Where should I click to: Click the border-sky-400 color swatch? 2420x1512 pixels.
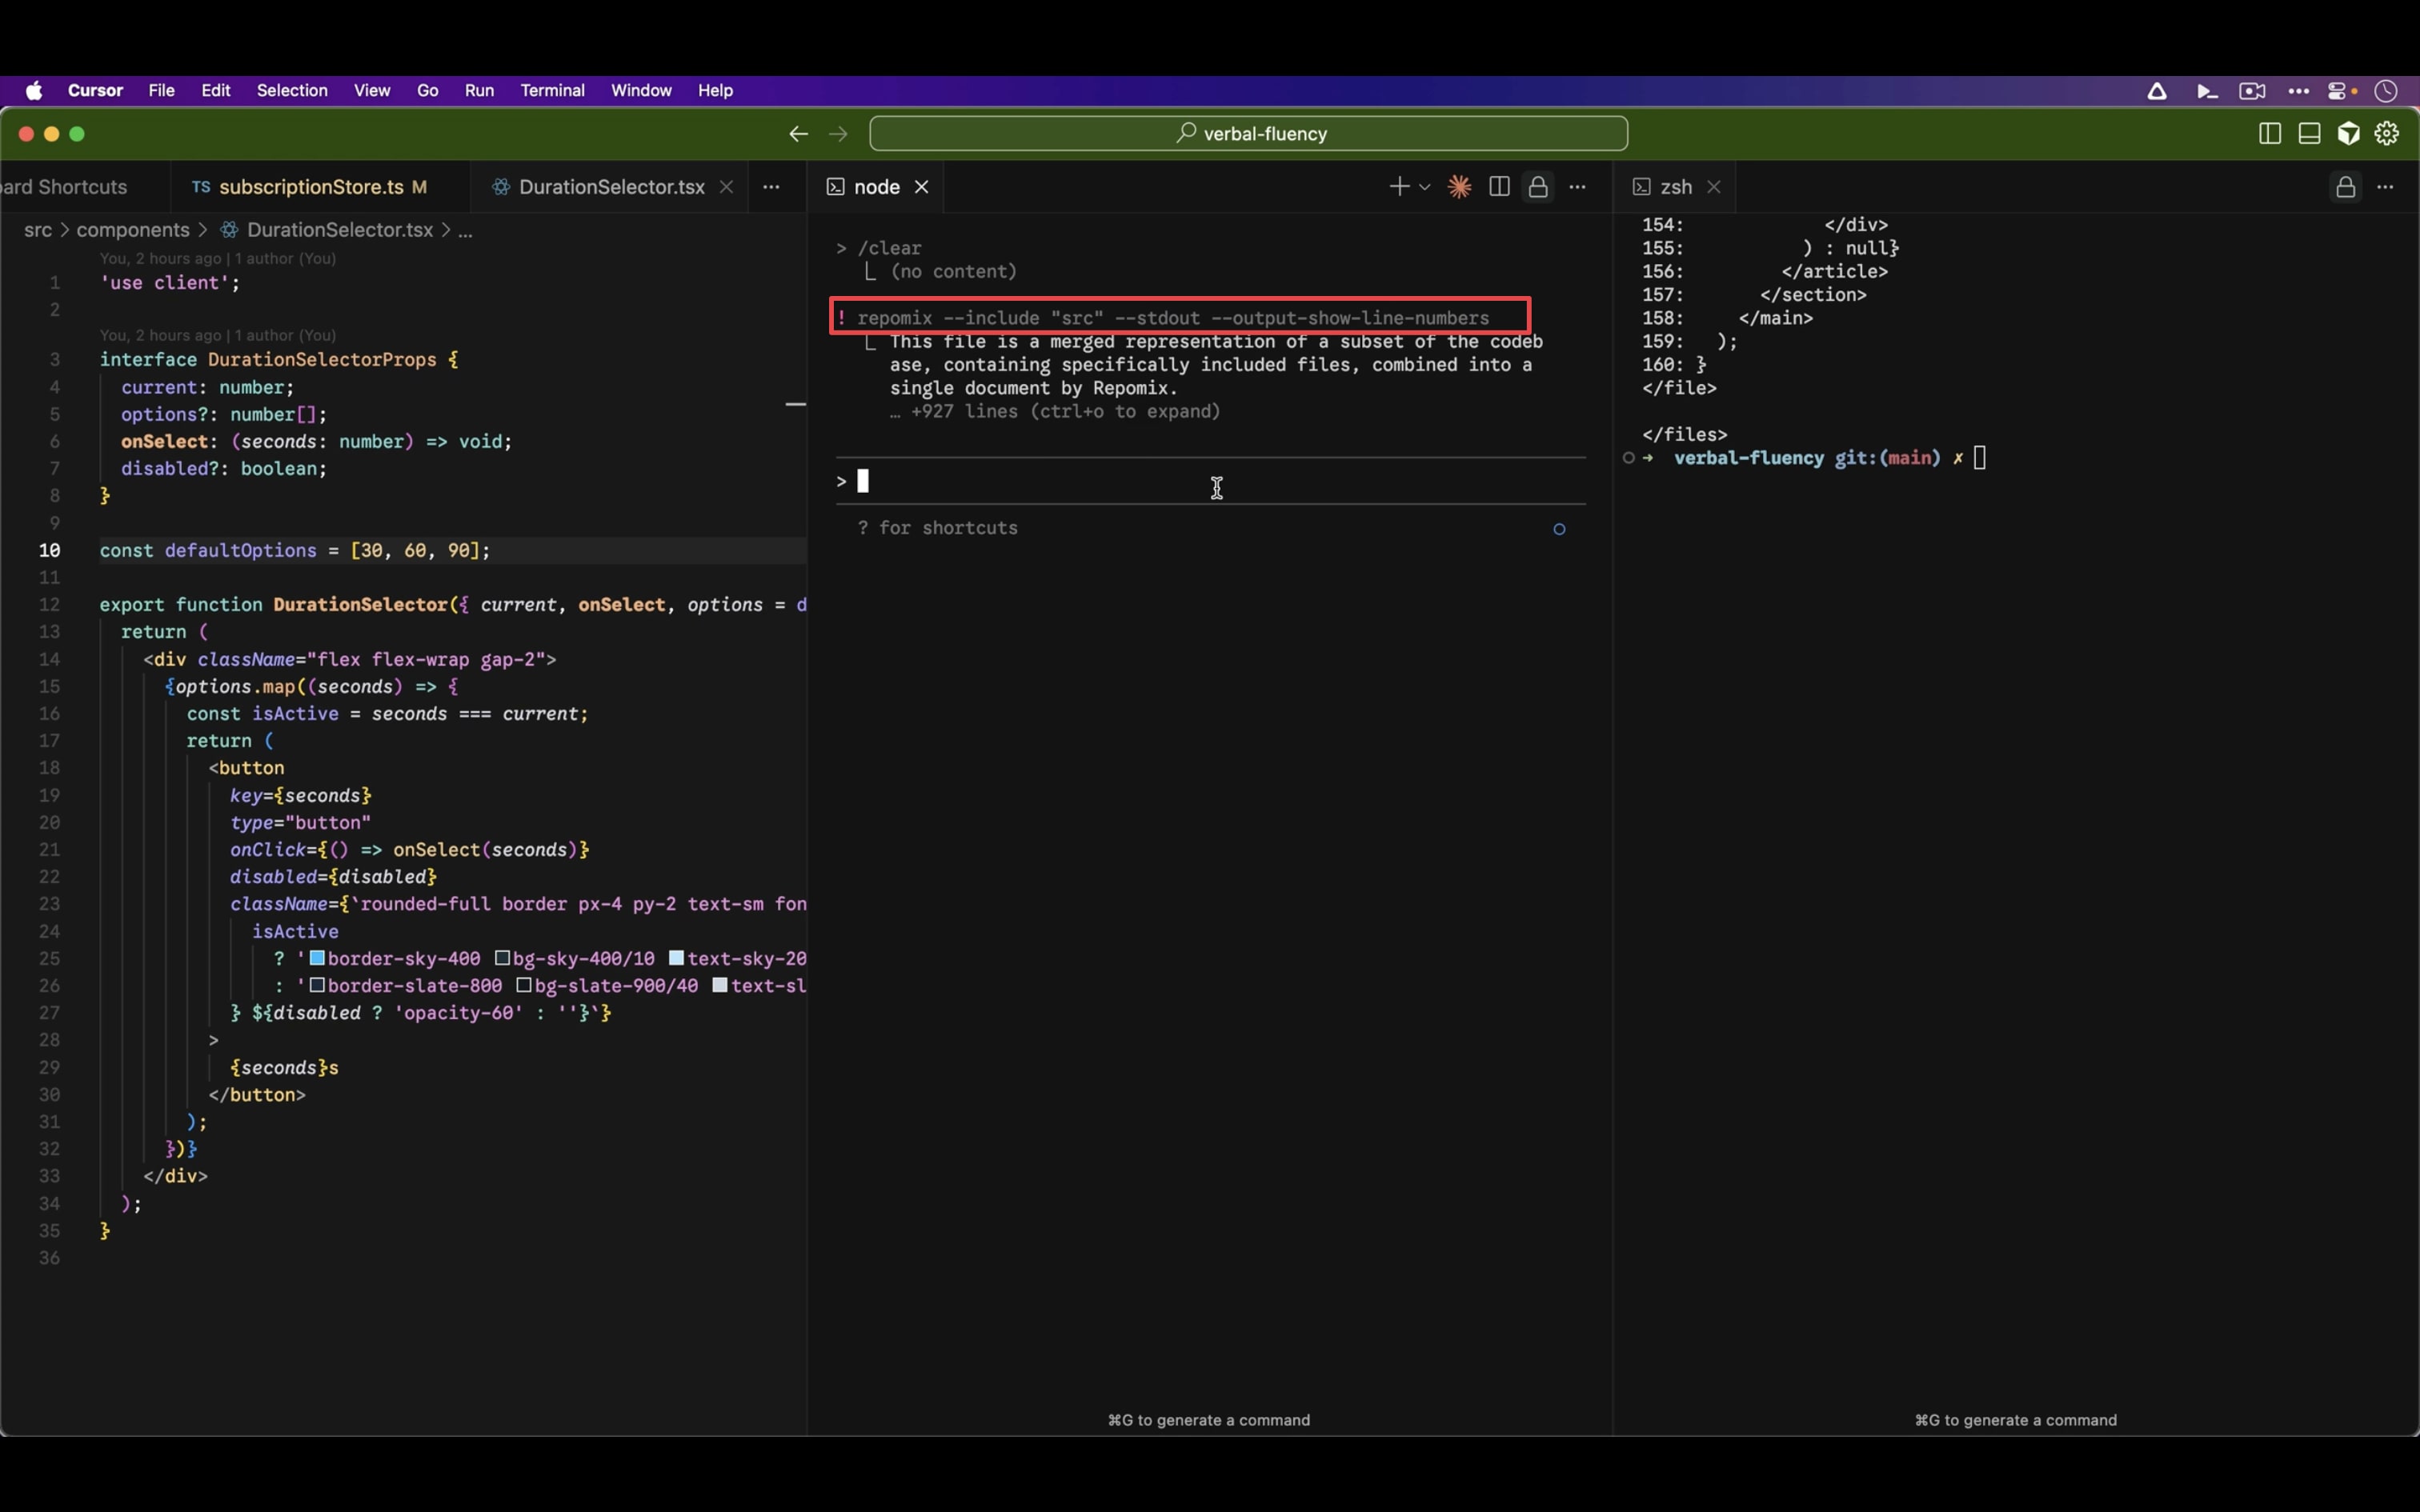pyautogui.click(x=317, y=958)
